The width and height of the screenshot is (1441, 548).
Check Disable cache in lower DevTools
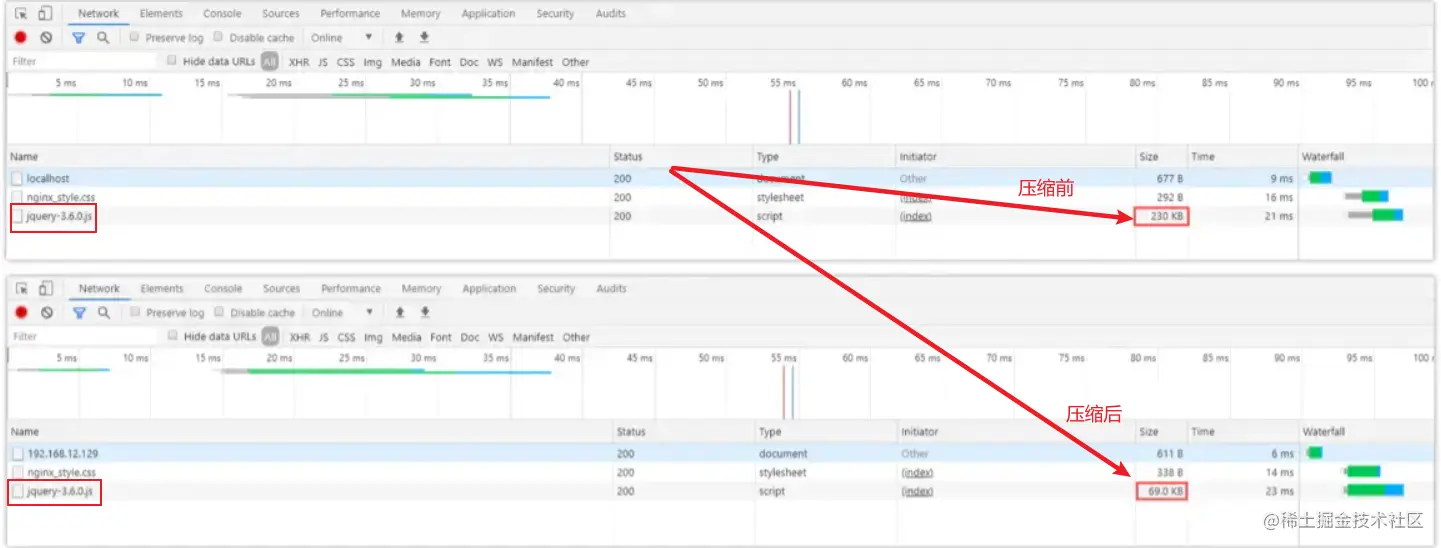click(x=219, y=312)
